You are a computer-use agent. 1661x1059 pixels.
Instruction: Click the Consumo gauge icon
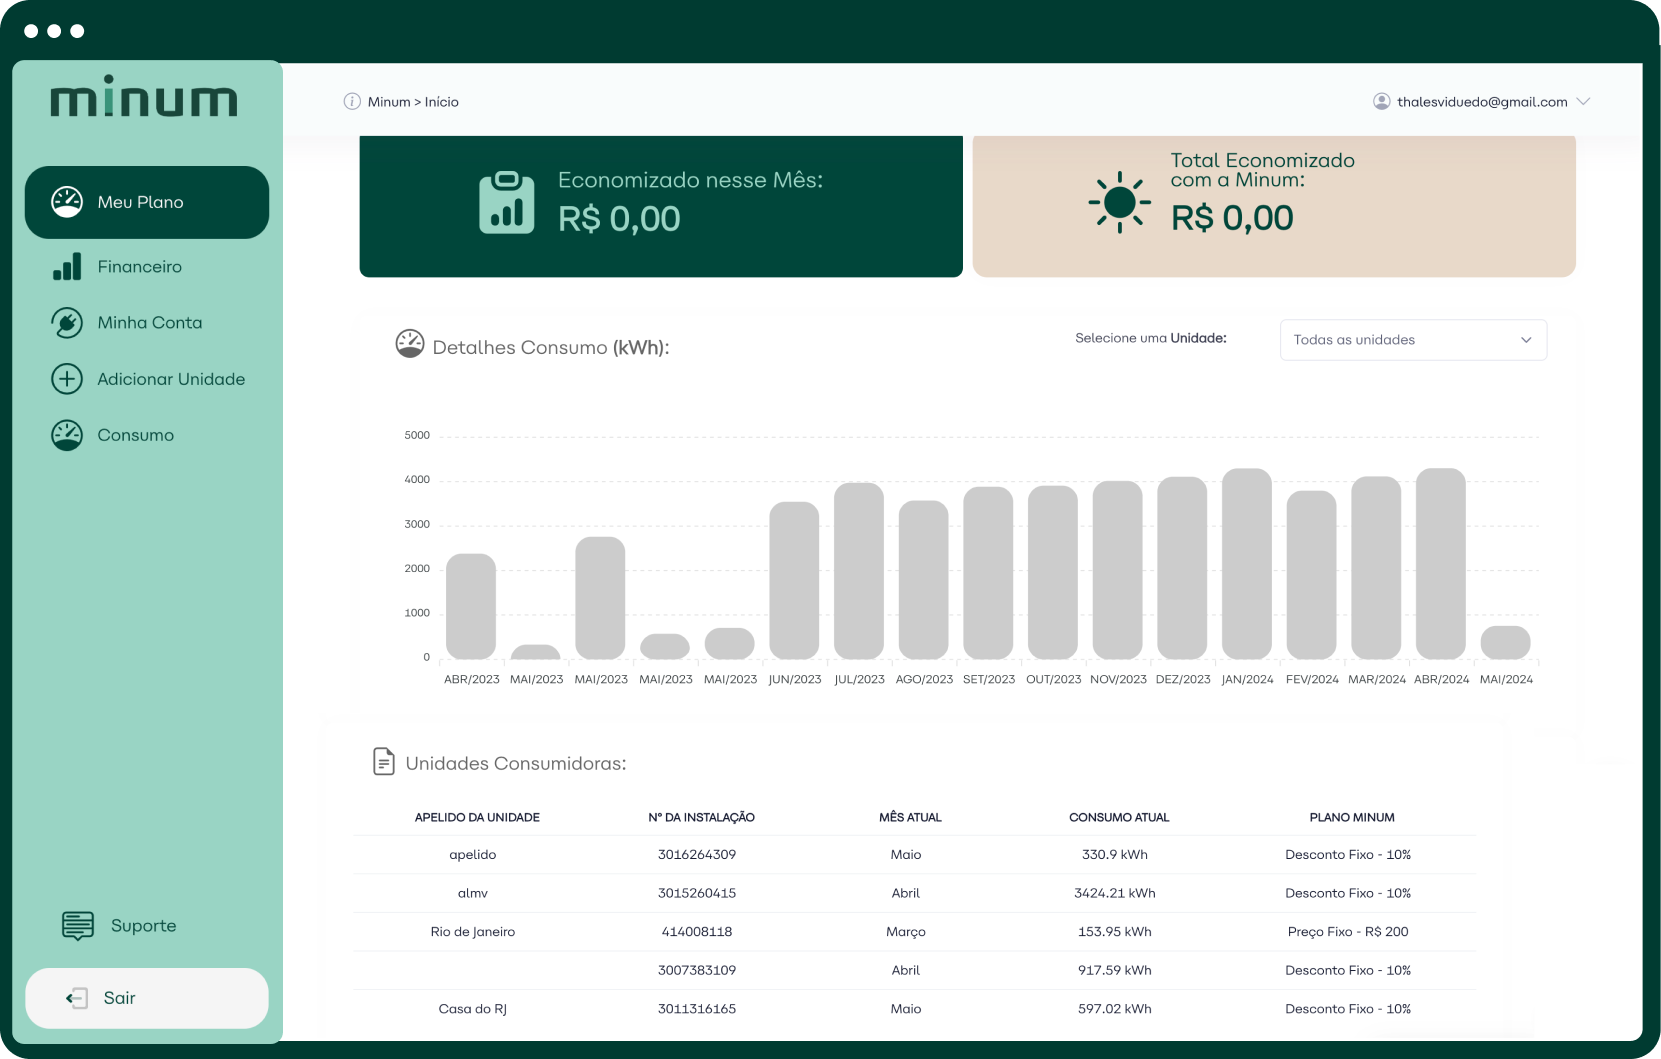pyautogui.click(x=67, y=435)
